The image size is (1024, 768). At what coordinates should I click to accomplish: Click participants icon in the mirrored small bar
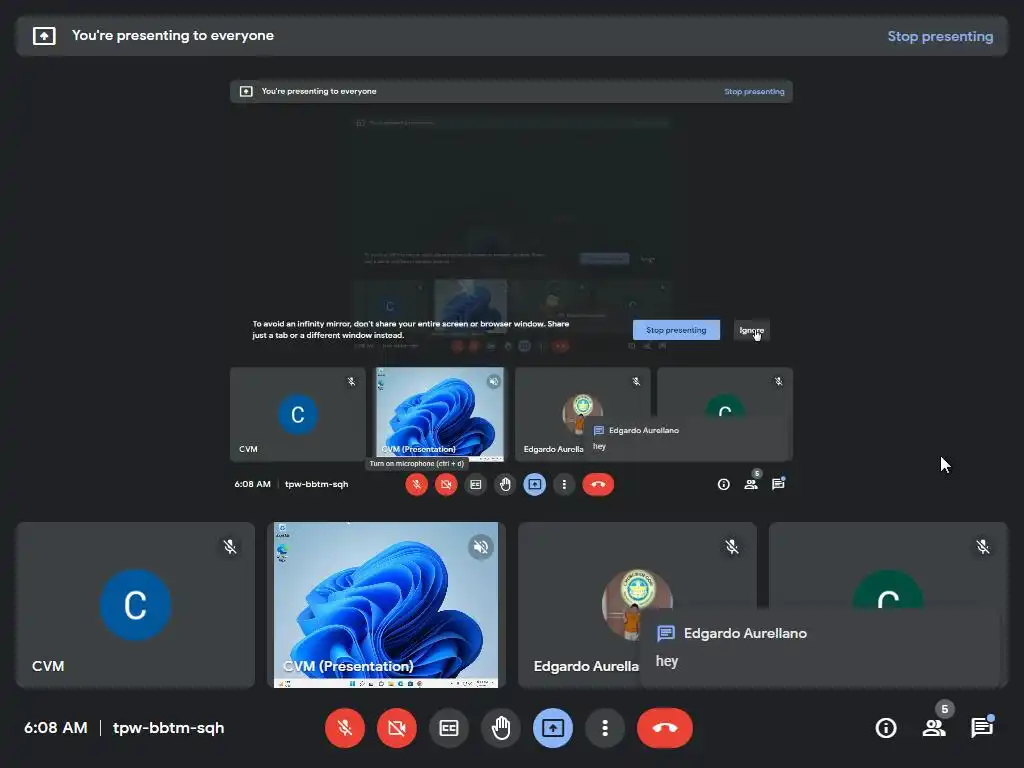pyautogui.click(x=751, y=485)
